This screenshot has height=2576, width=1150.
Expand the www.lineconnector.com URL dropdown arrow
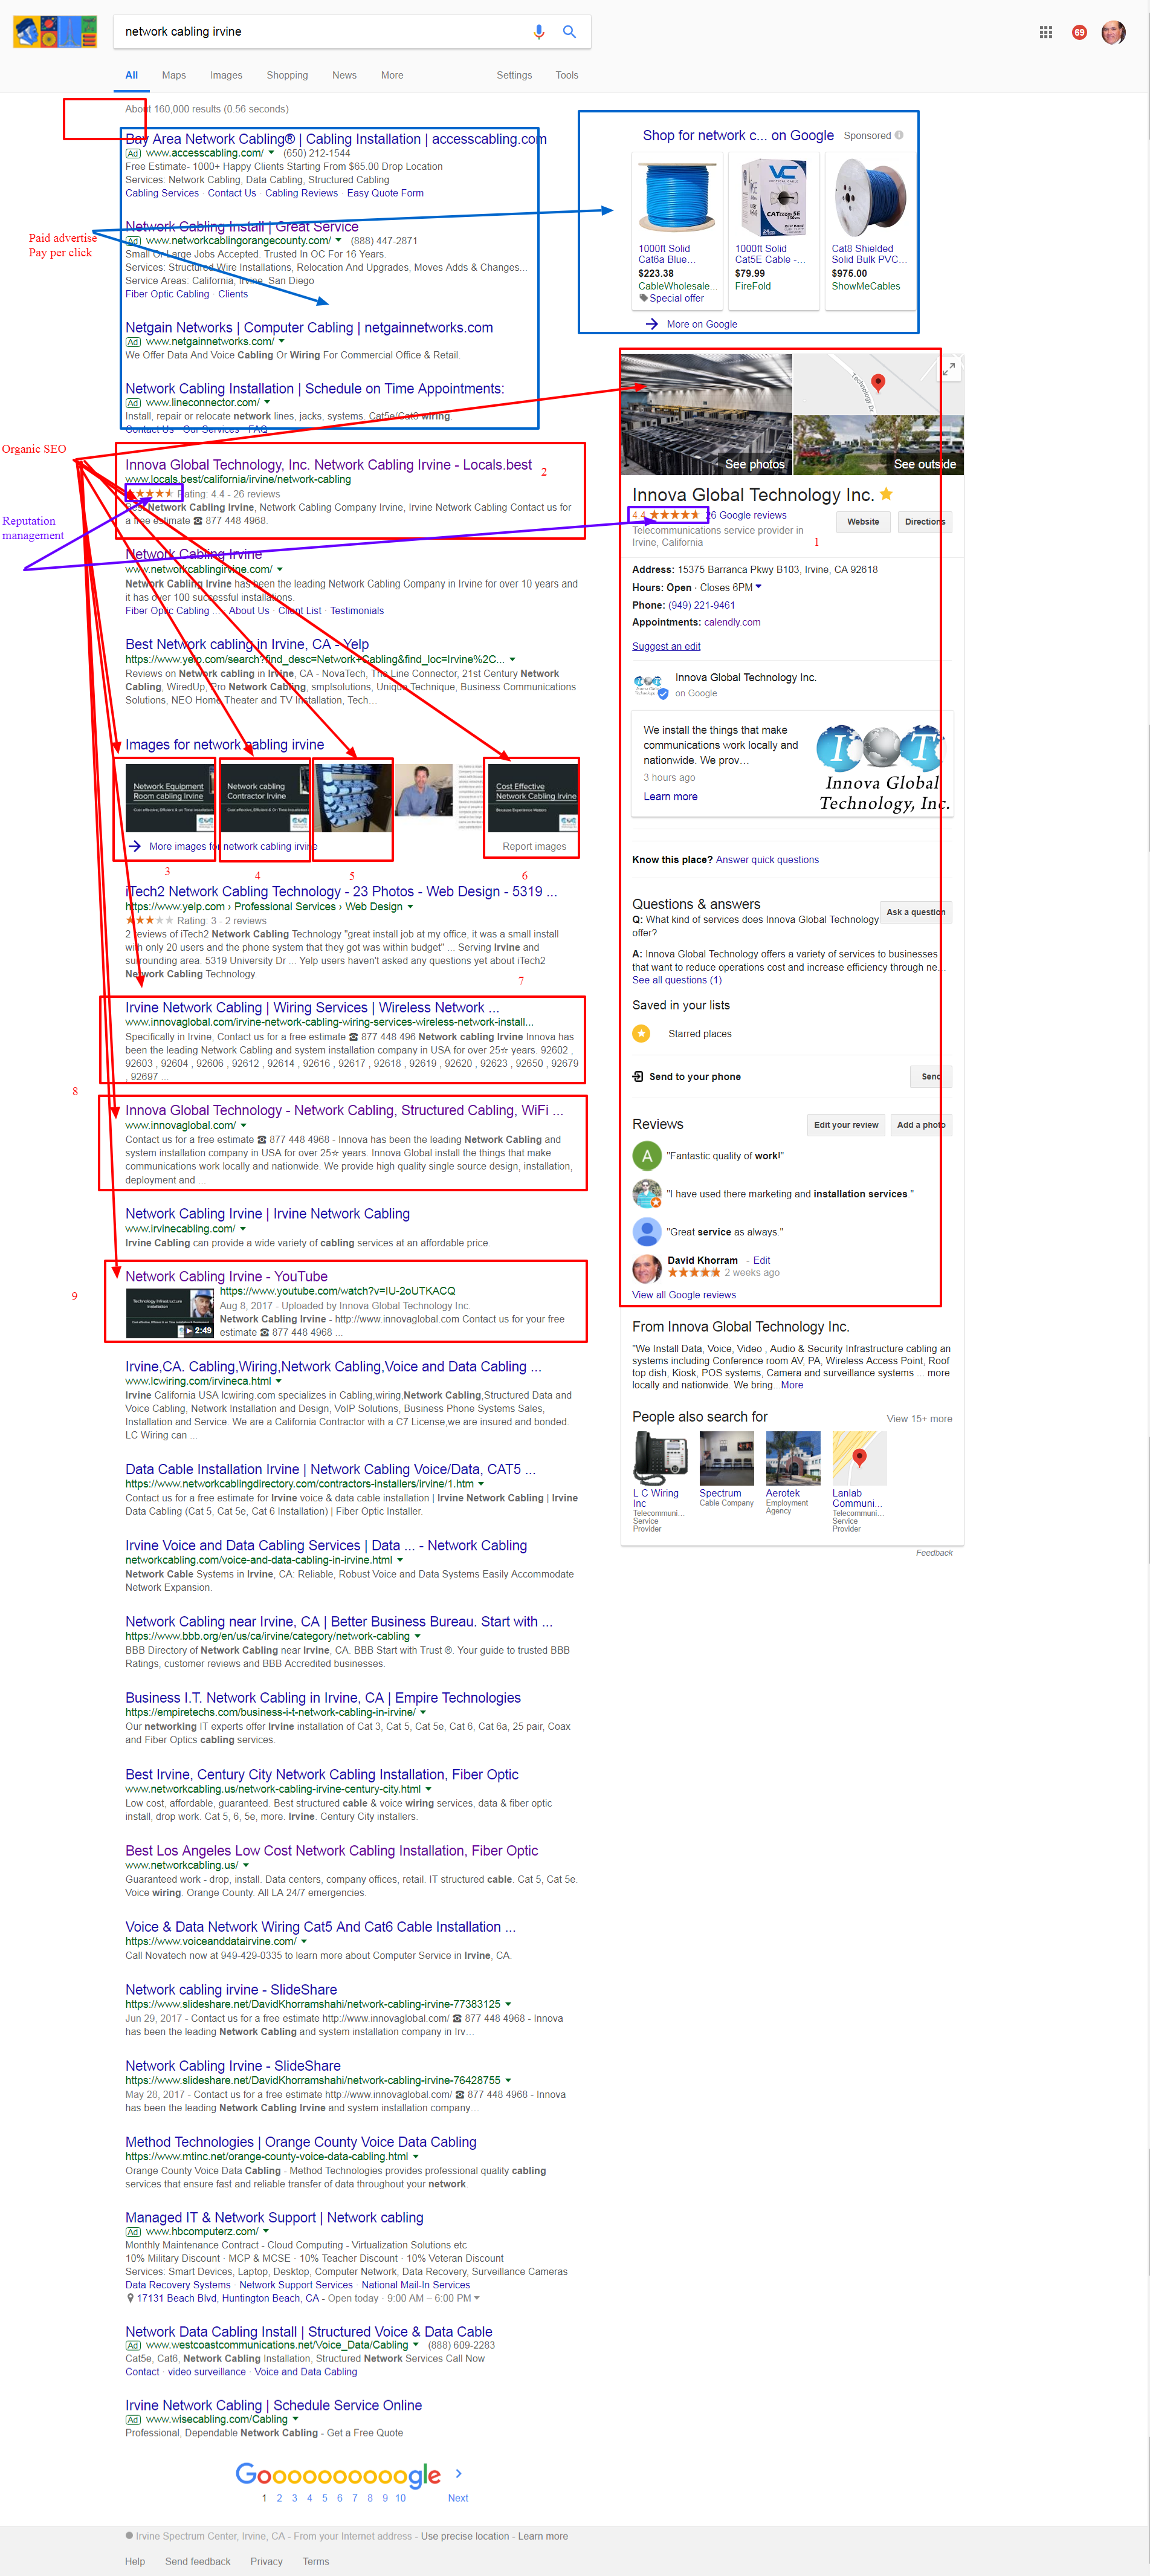point(267,402)
